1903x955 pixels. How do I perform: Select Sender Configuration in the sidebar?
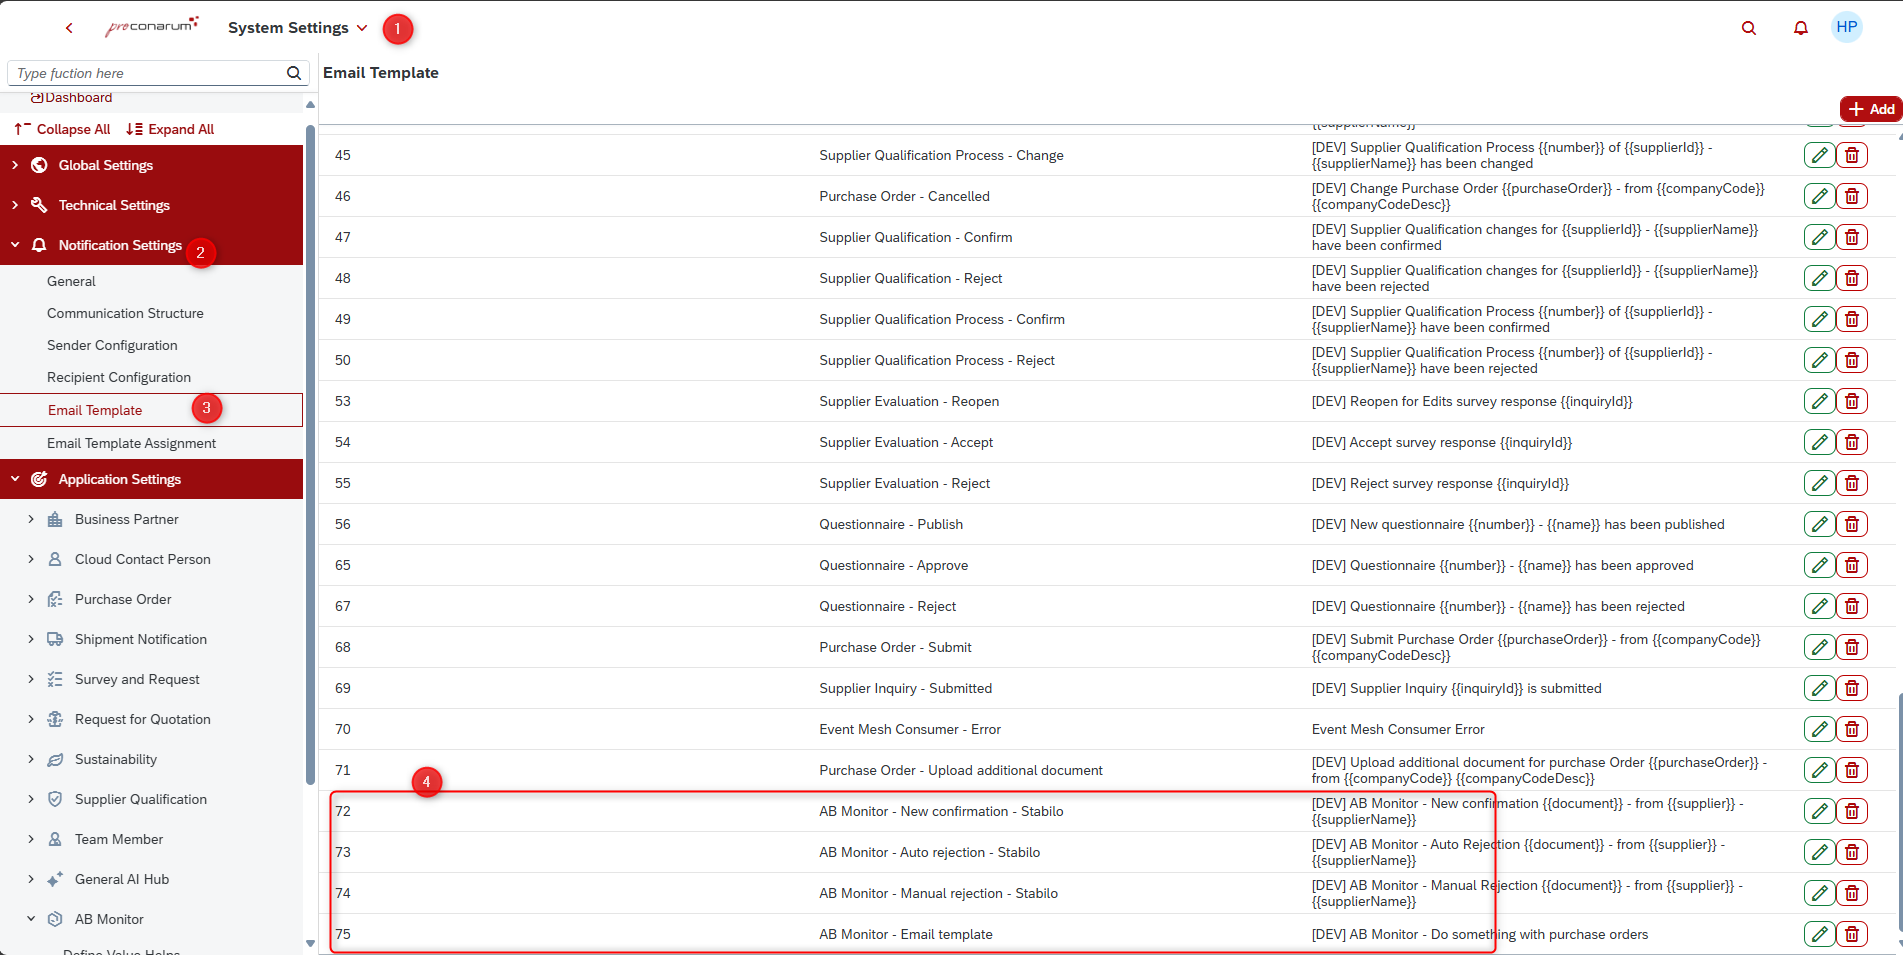[x=112, y=345]
